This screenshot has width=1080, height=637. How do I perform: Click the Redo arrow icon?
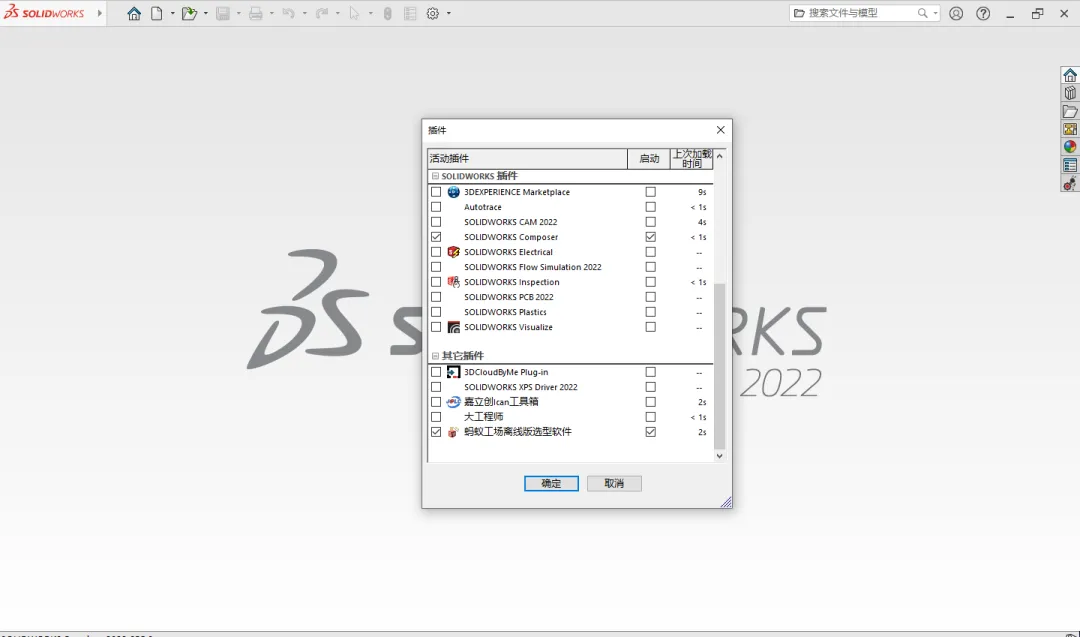coord(322,13)
